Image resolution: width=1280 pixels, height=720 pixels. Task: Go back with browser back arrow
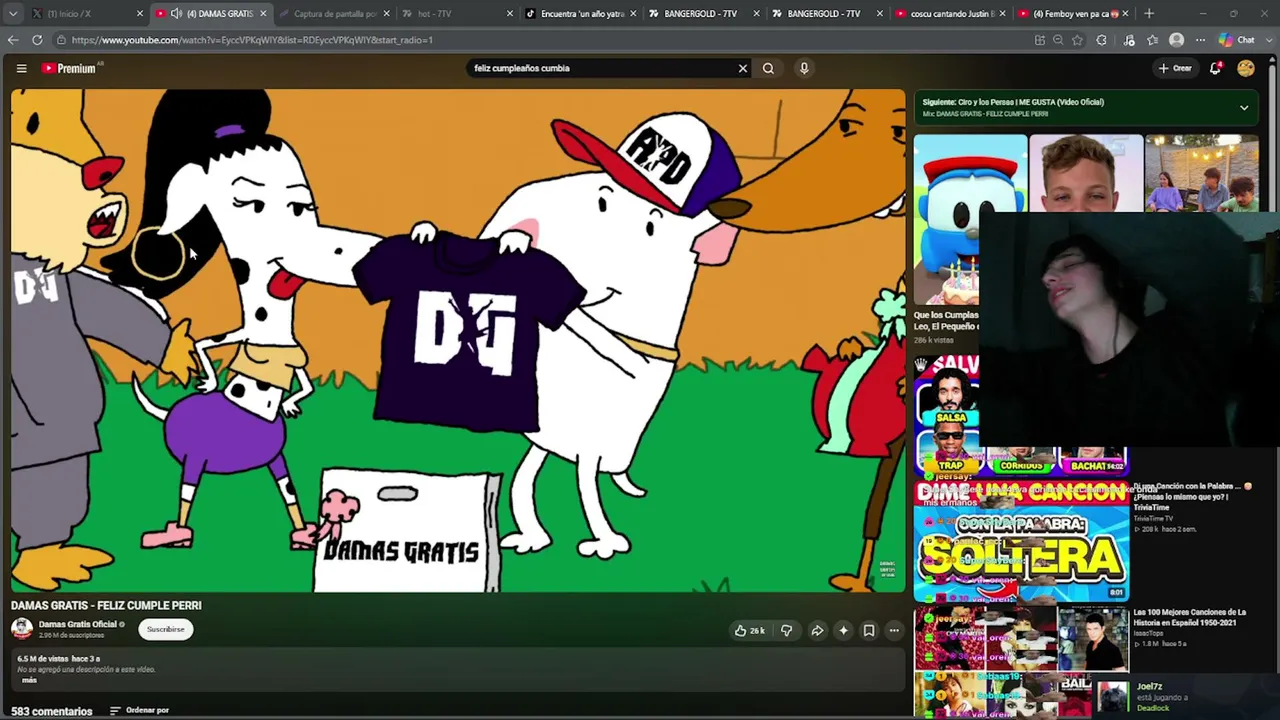pos(13,40)
